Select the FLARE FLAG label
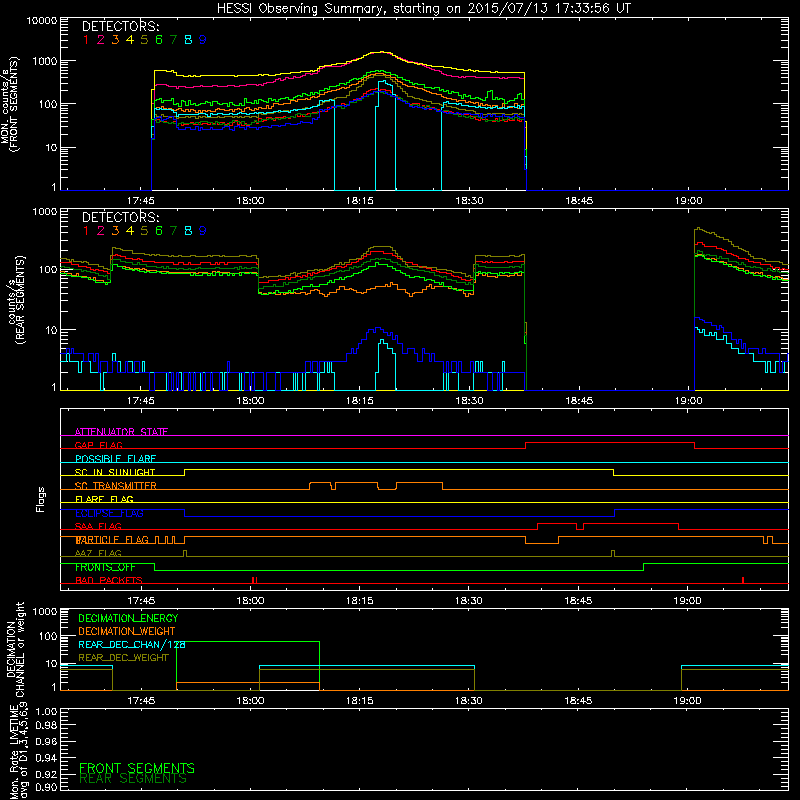Viewport: 800px width, 800px height. [x=104, y=499]
